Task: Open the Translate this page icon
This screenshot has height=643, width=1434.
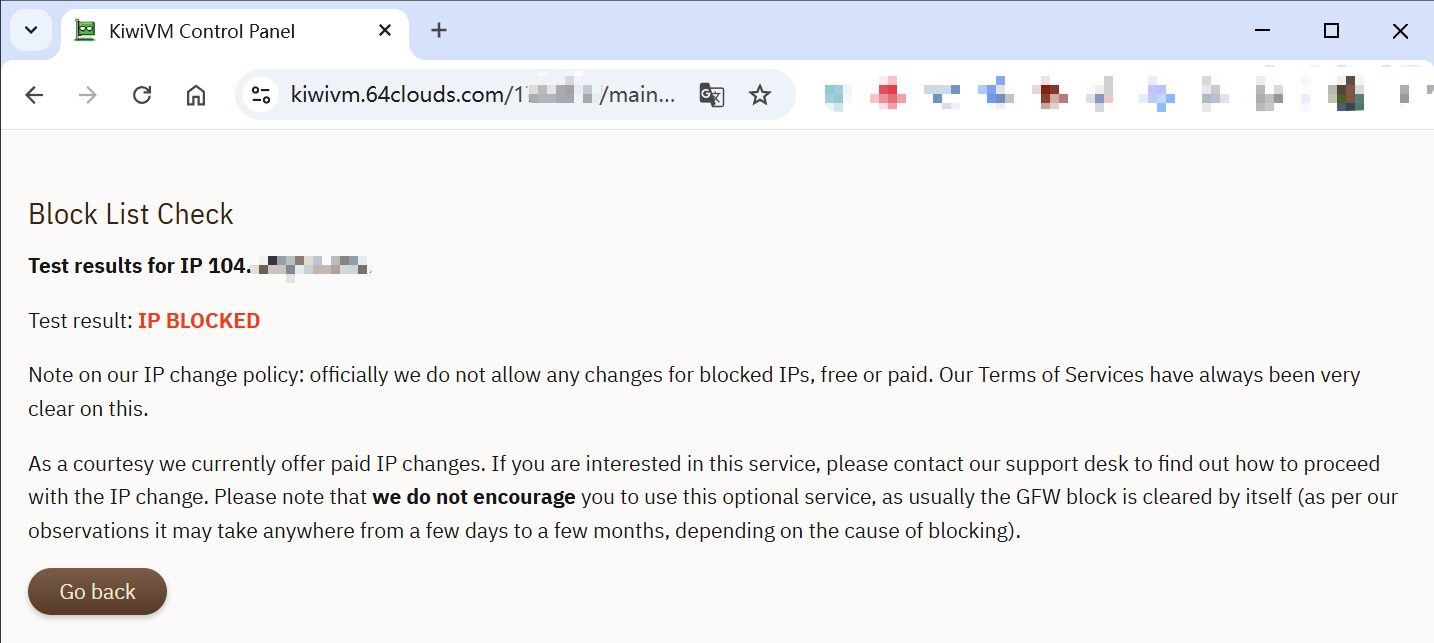Action: [711, 95]
